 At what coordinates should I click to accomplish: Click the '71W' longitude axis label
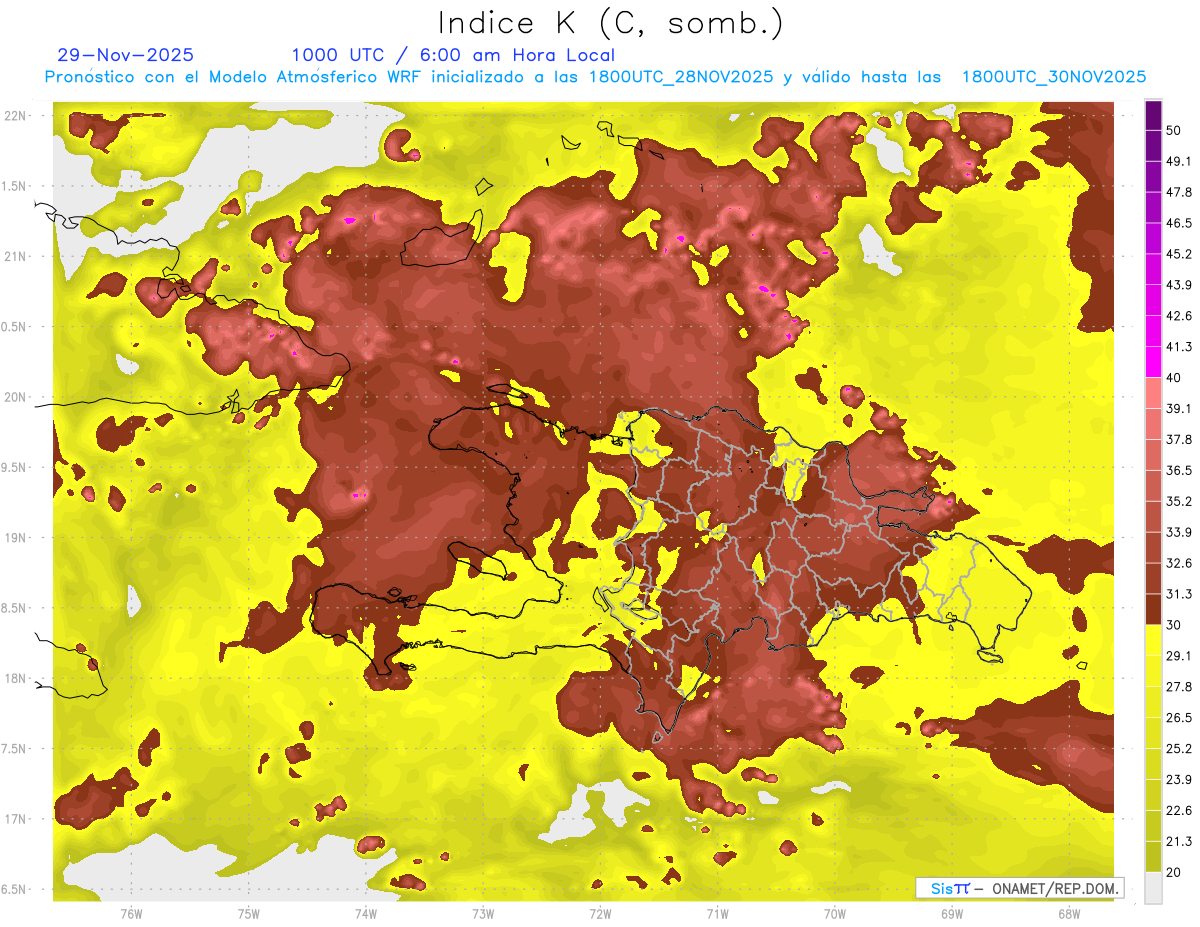pyautogui.click(x=717, y=914)
